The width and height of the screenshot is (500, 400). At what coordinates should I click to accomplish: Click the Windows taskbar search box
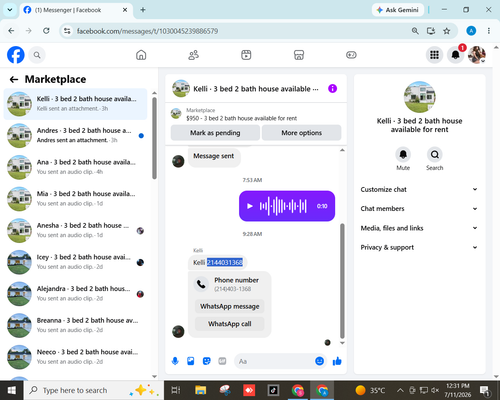[93, 390]
